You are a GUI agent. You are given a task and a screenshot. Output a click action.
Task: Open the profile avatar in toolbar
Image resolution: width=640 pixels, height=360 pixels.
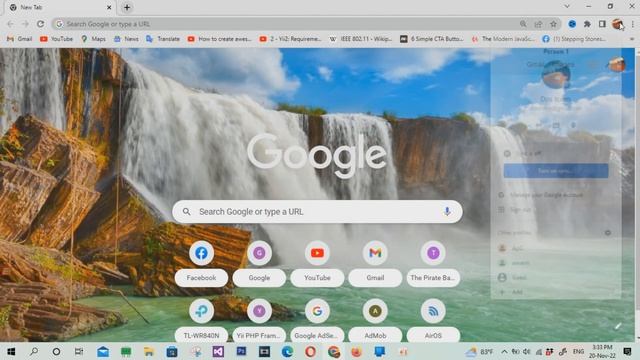[617, 24]
